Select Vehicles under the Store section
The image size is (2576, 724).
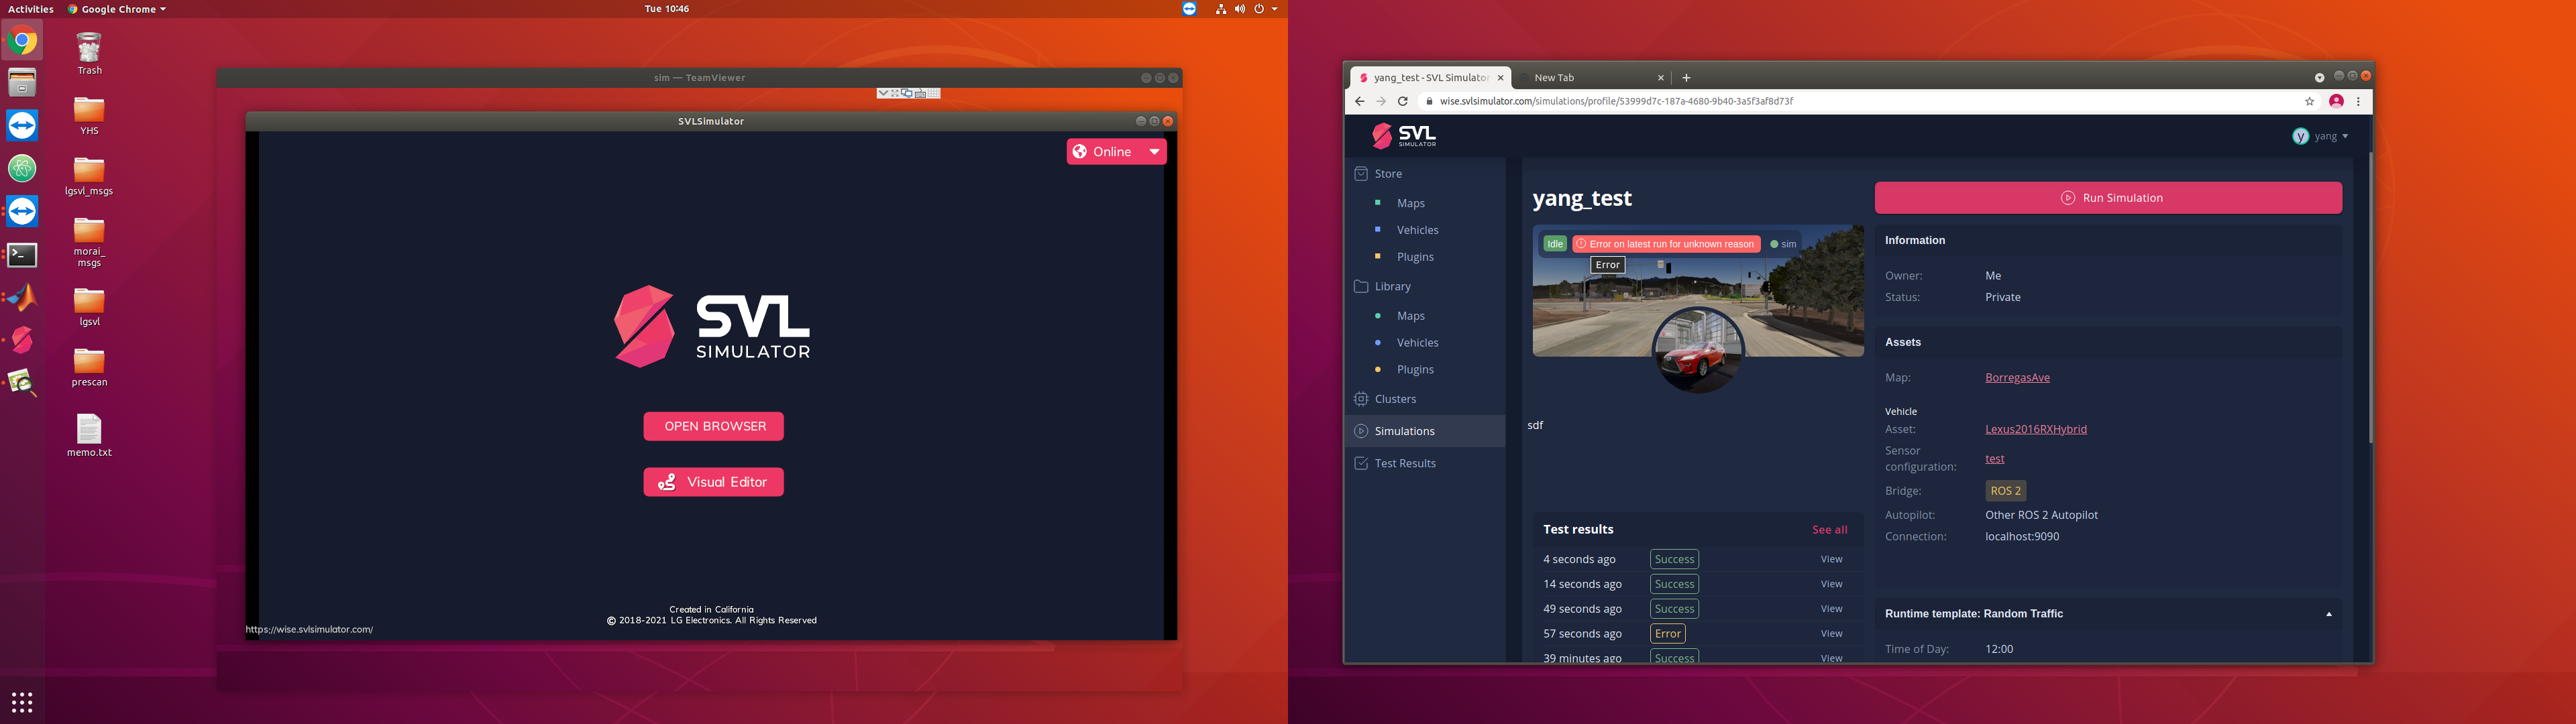(1417, 229)
